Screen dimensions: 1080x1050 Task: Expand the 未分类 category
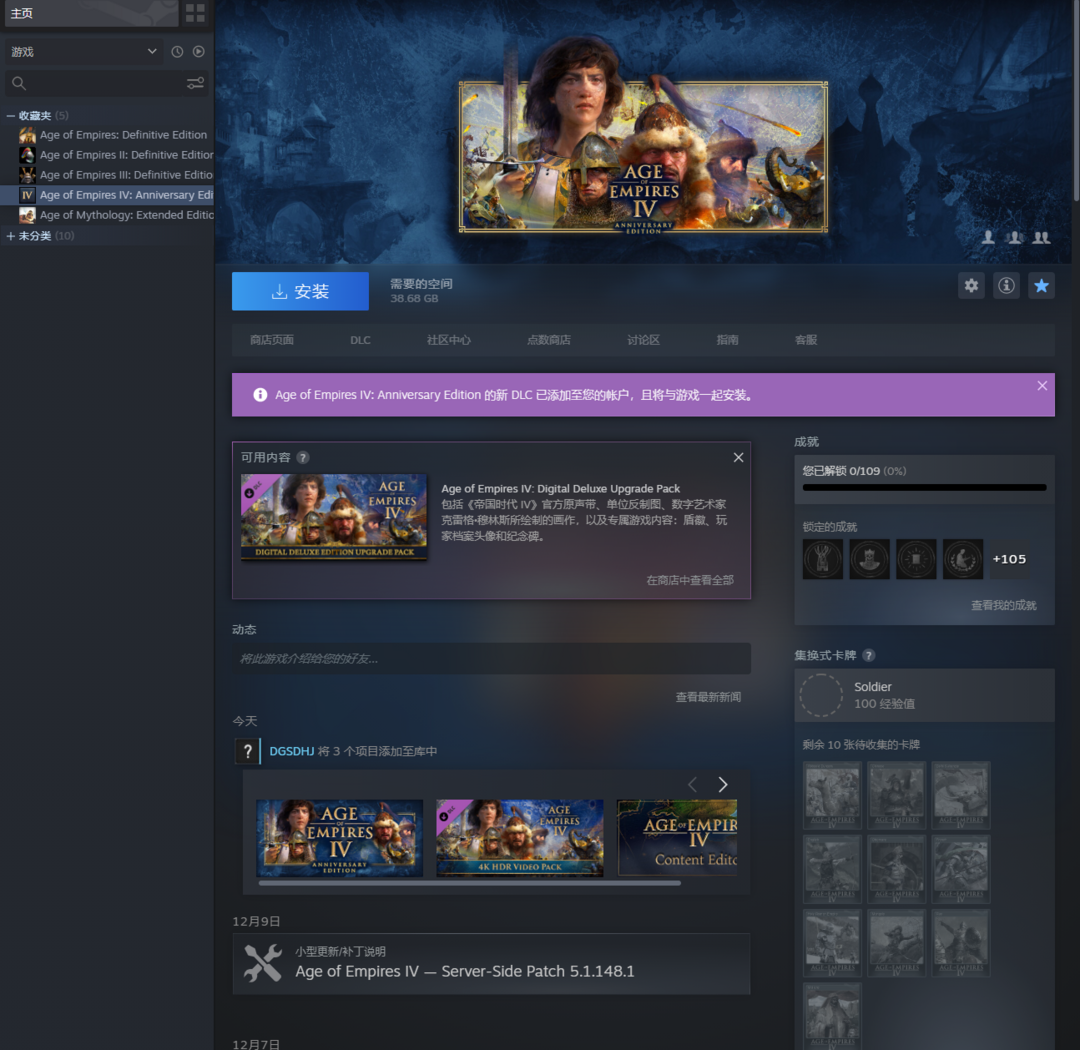[x=11, y=236]
